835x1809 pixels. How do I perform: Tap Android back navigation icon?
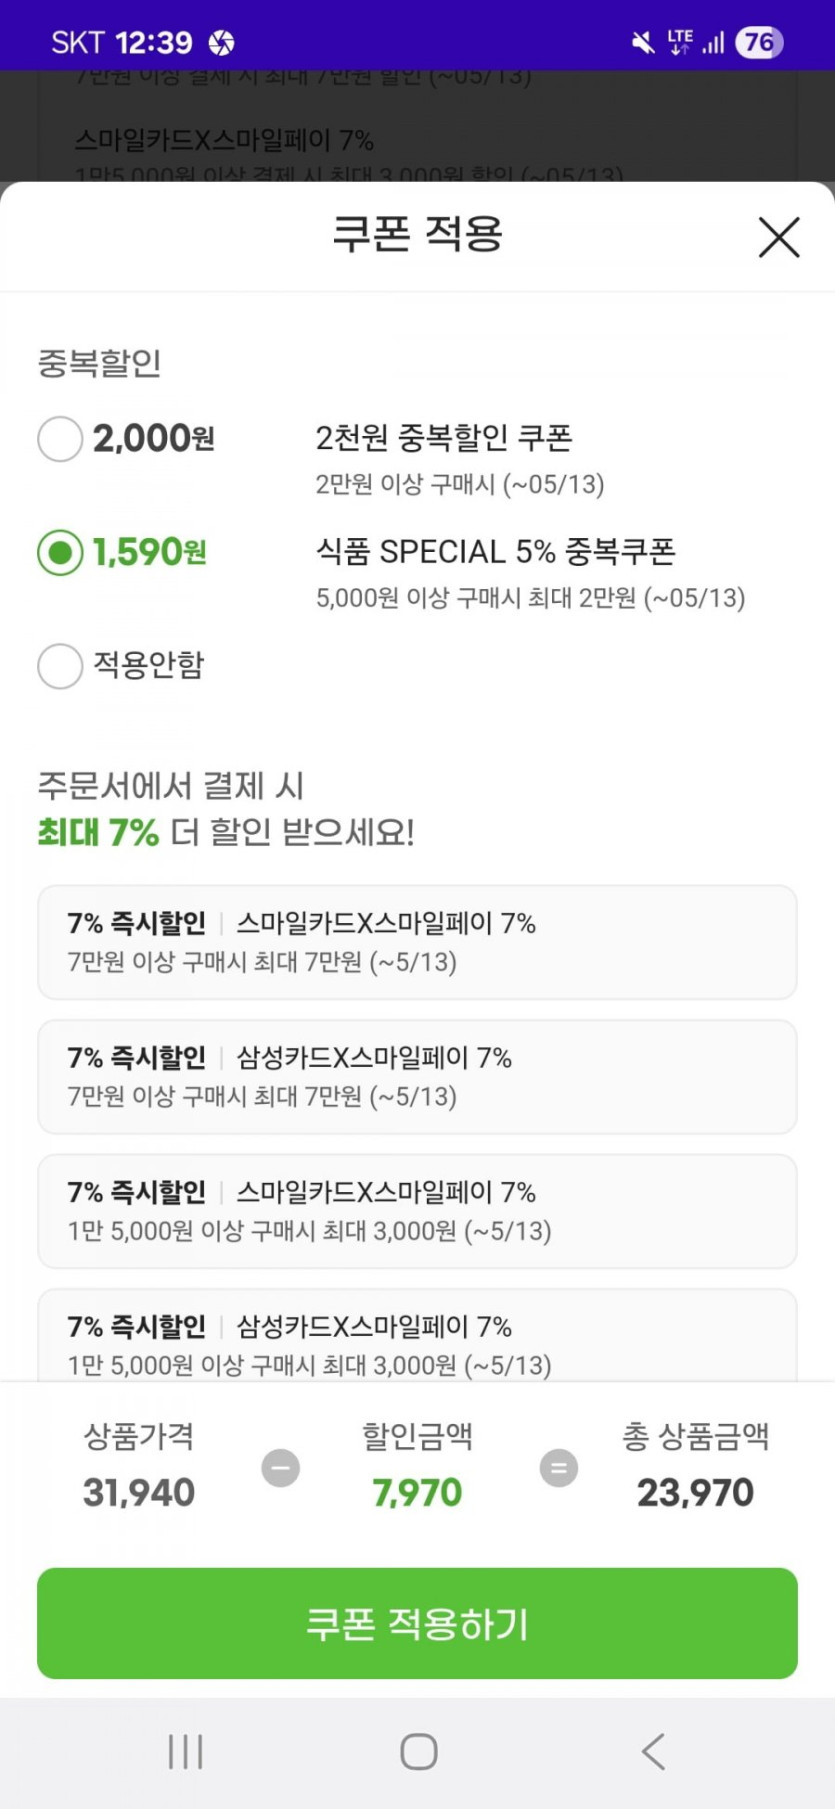click(x=653, y=1751)
